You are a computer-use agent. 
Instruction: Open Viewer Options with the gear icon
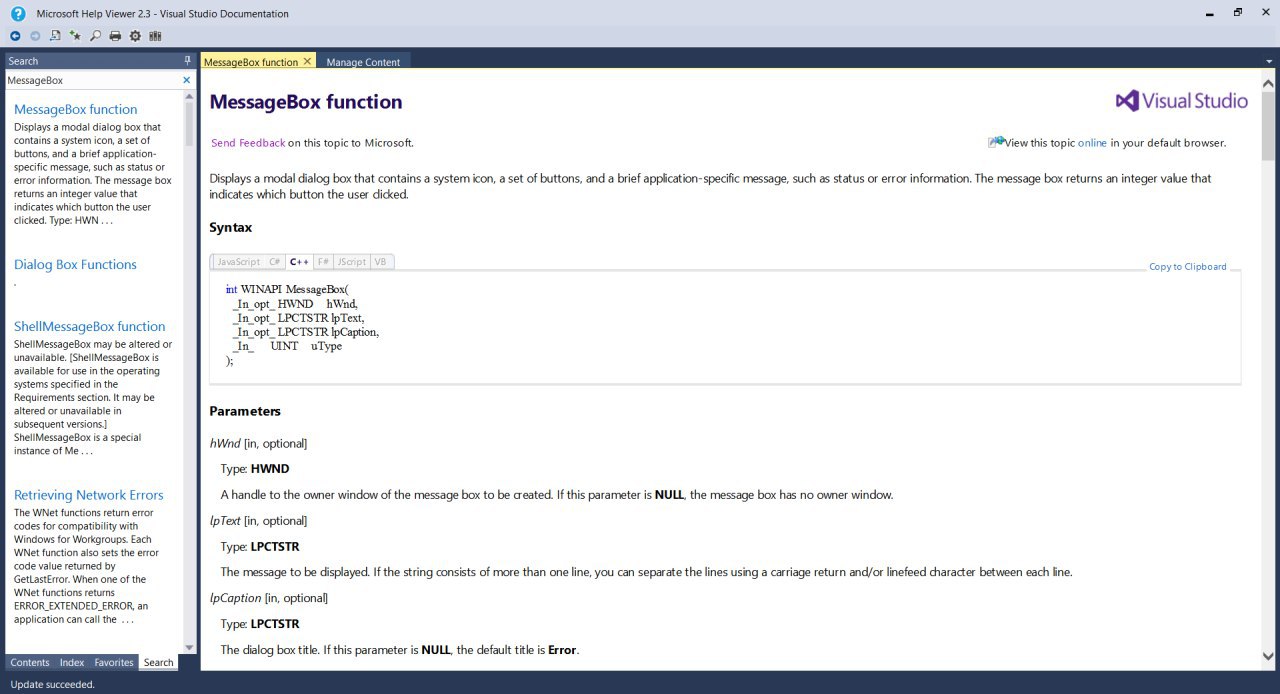click(135, 36)
